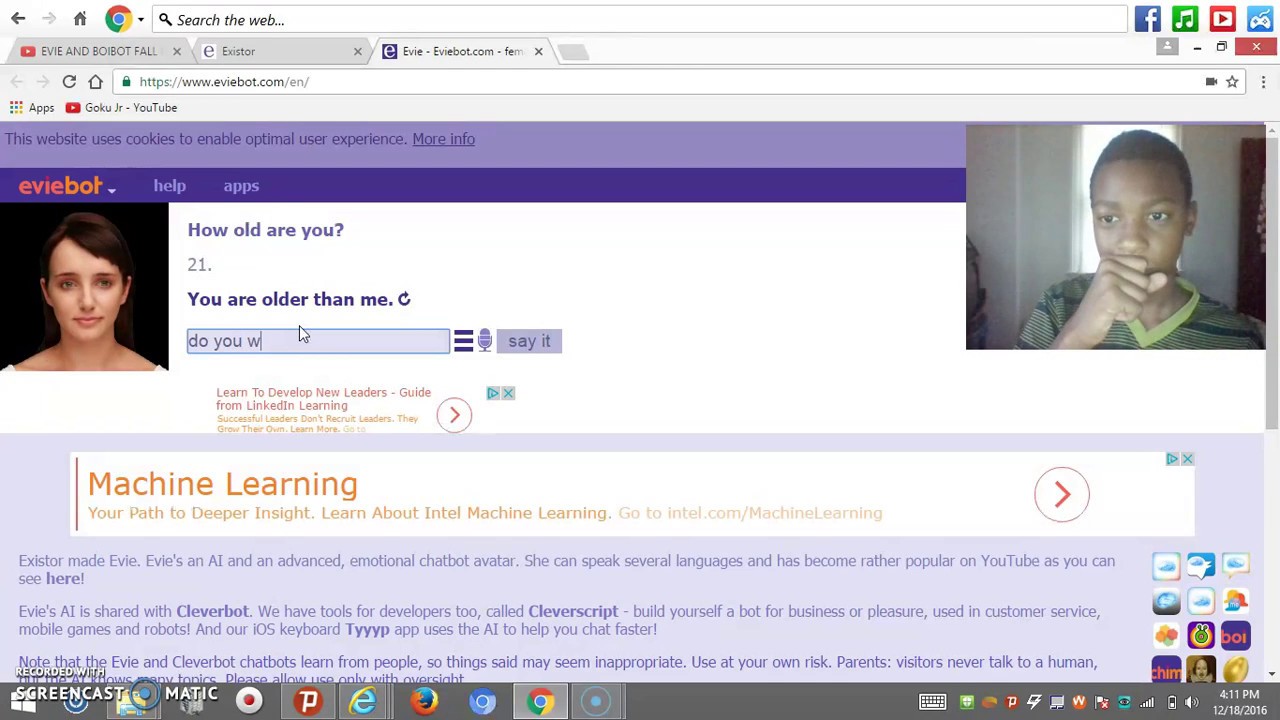The image size is (1280, 720).
Task: Open the apps menu item
Action: pos(241,186)
